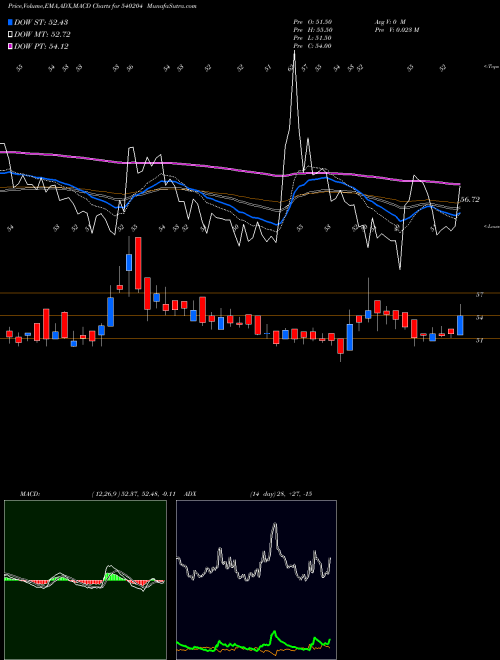500x660 pixels.
Task: Click the last blue candlestick on the right
Action: tap(460, 325)
